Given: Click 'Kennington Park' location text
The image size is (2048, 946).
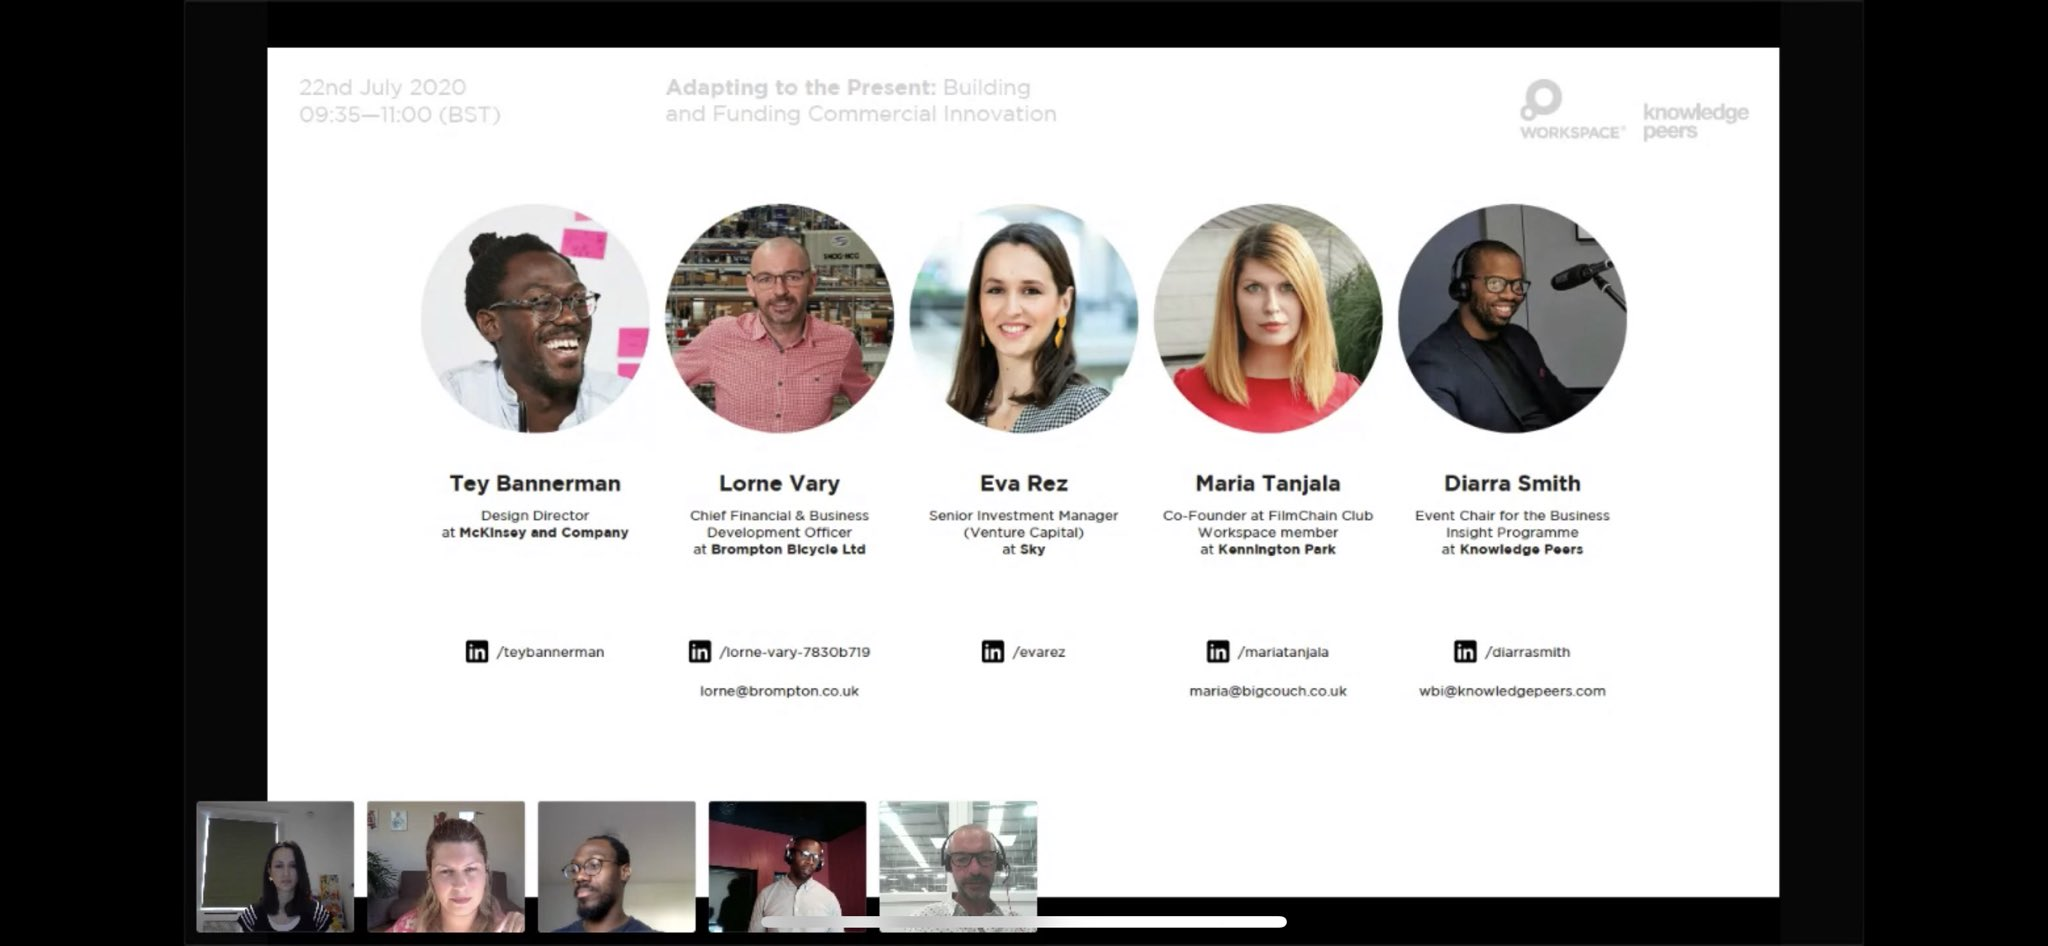Looking at the screenshot, I should pos(1277,550).
